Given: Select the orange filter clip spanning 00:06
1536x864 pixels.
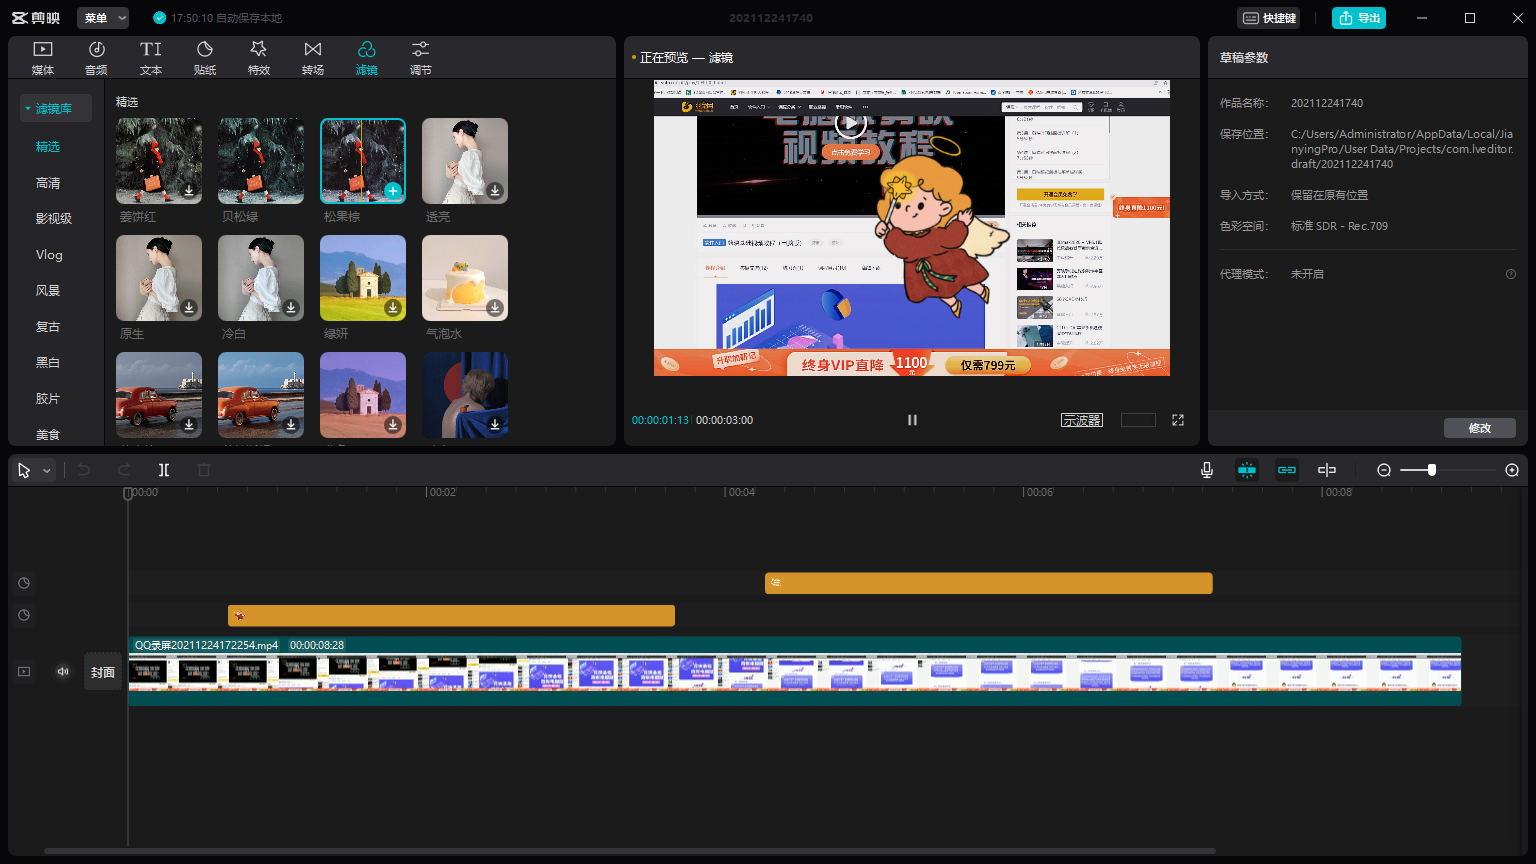Looking at the screenshot, I should 989,583.
